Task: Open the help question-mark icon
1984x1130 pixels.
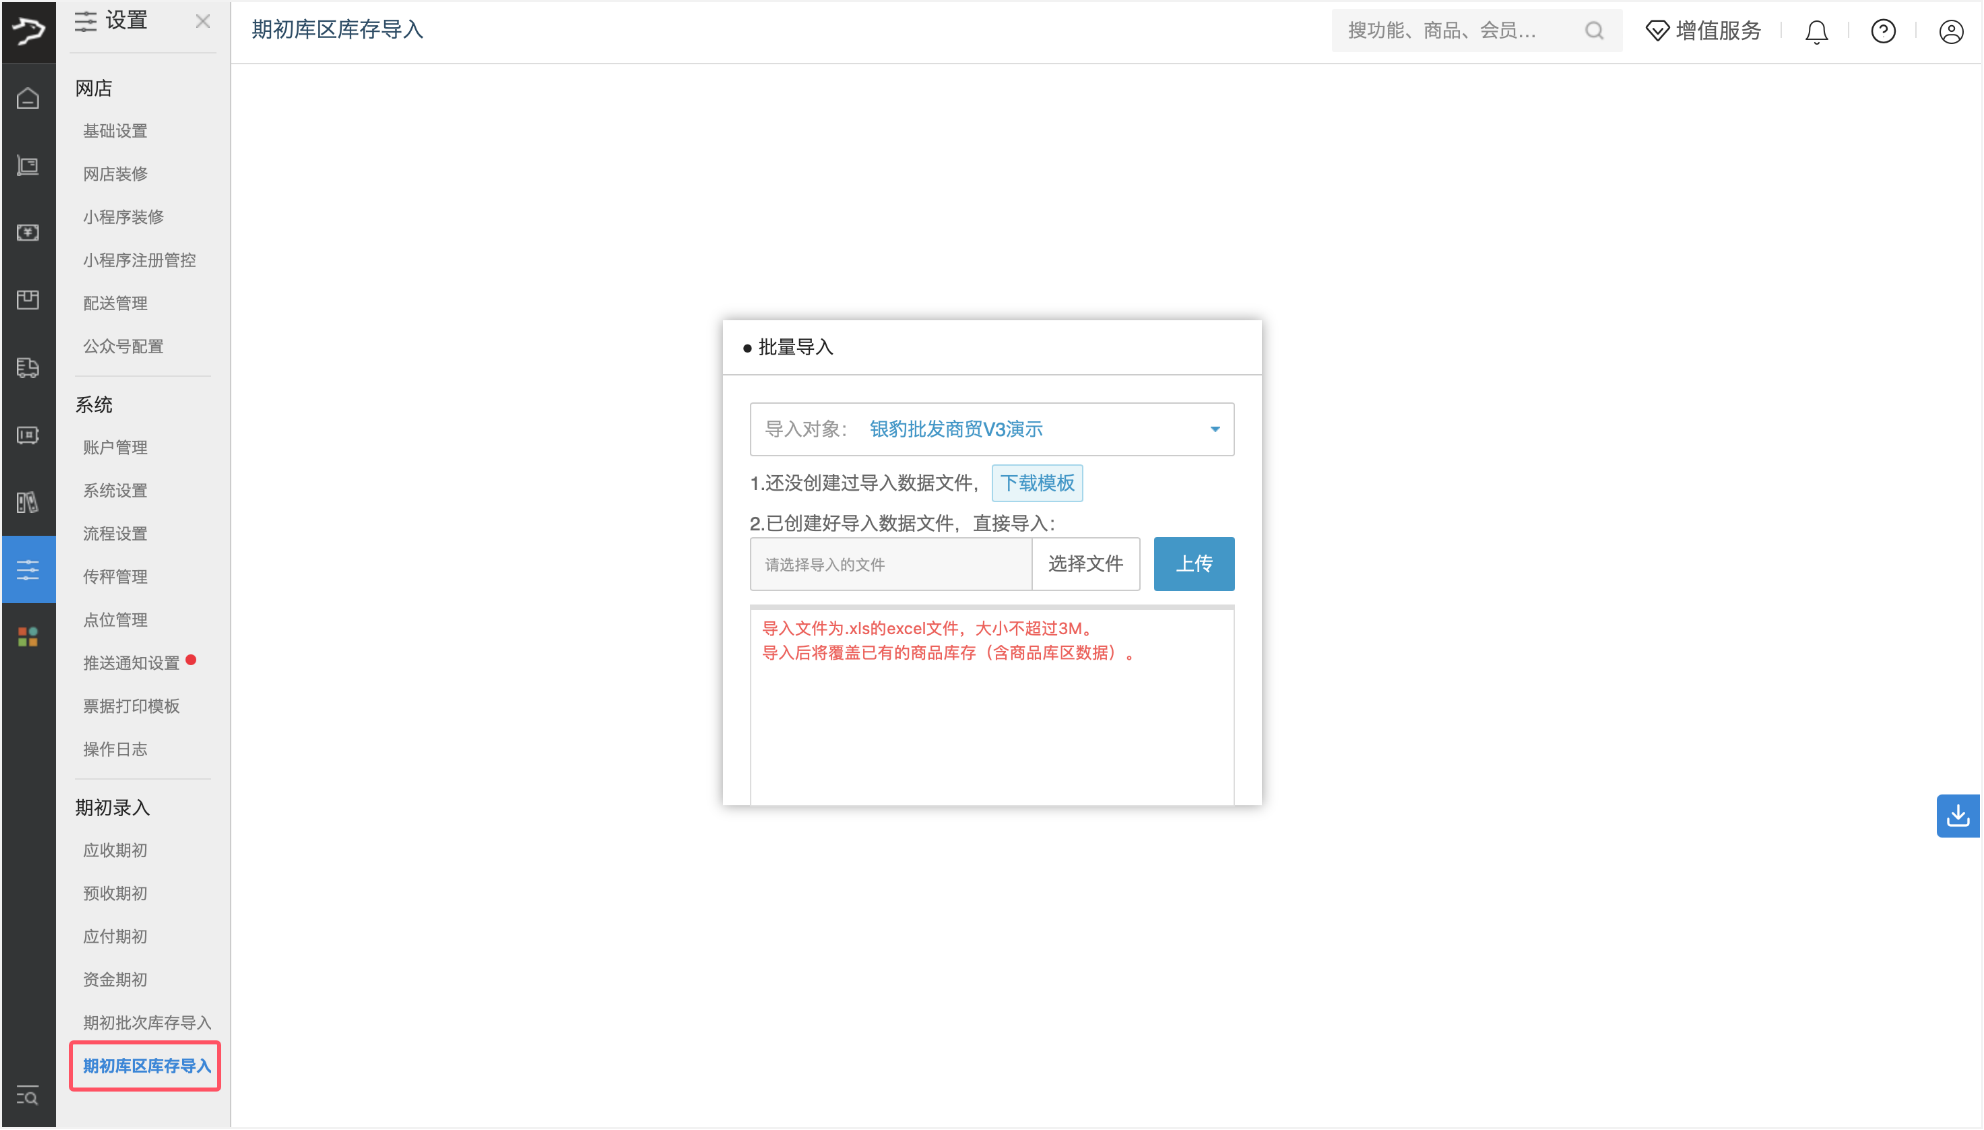Action: 1883,31
